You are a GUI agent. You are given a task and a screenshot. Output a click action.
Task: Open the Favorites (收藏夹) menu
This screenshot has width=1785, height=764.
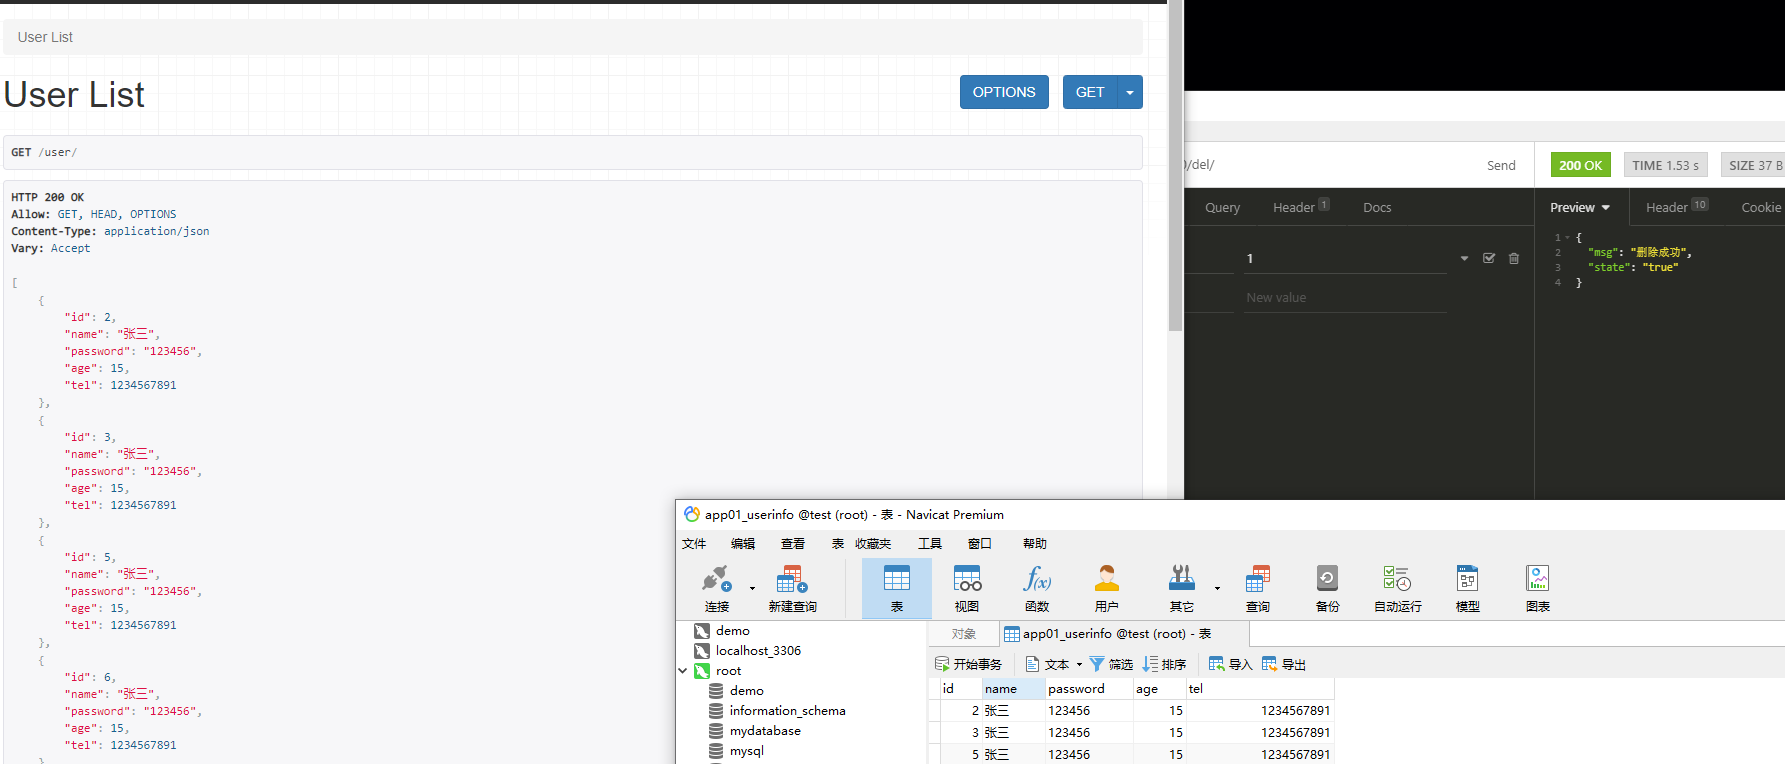(x=873, y=544)
